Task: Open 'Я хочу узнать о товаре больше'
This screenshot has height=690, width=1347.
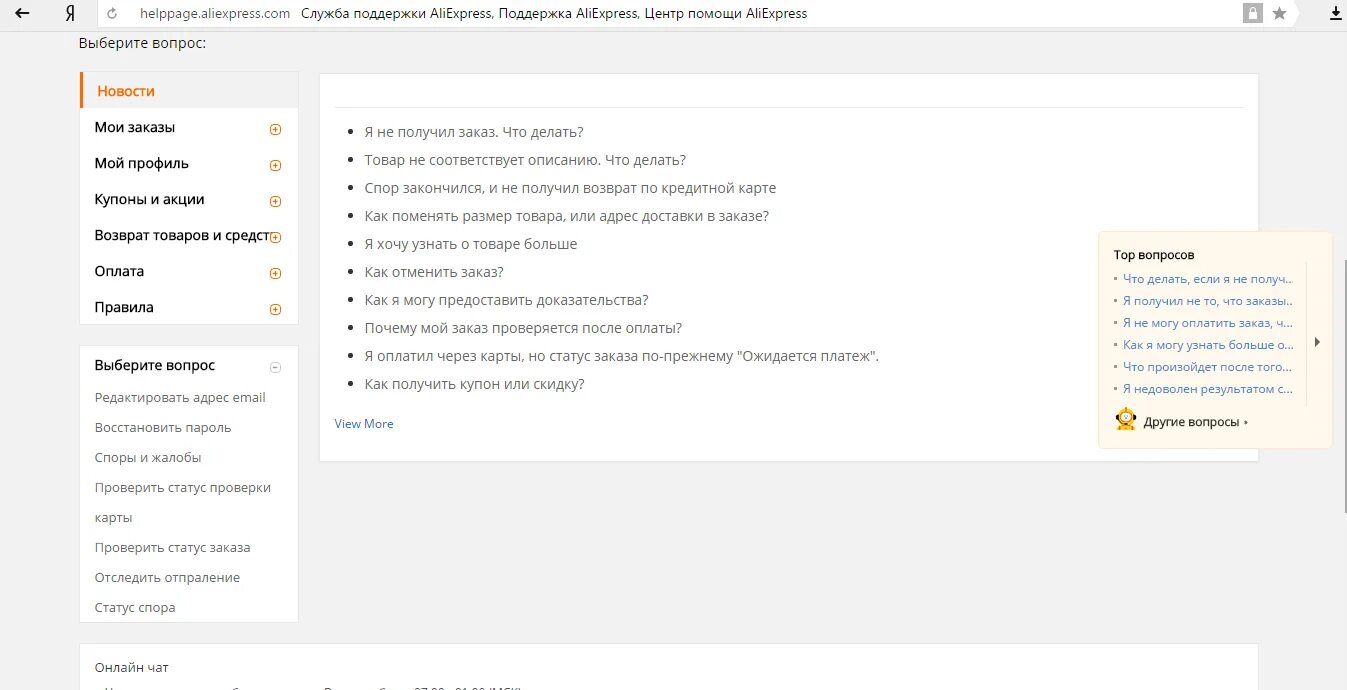Action: tap(471, 244)
